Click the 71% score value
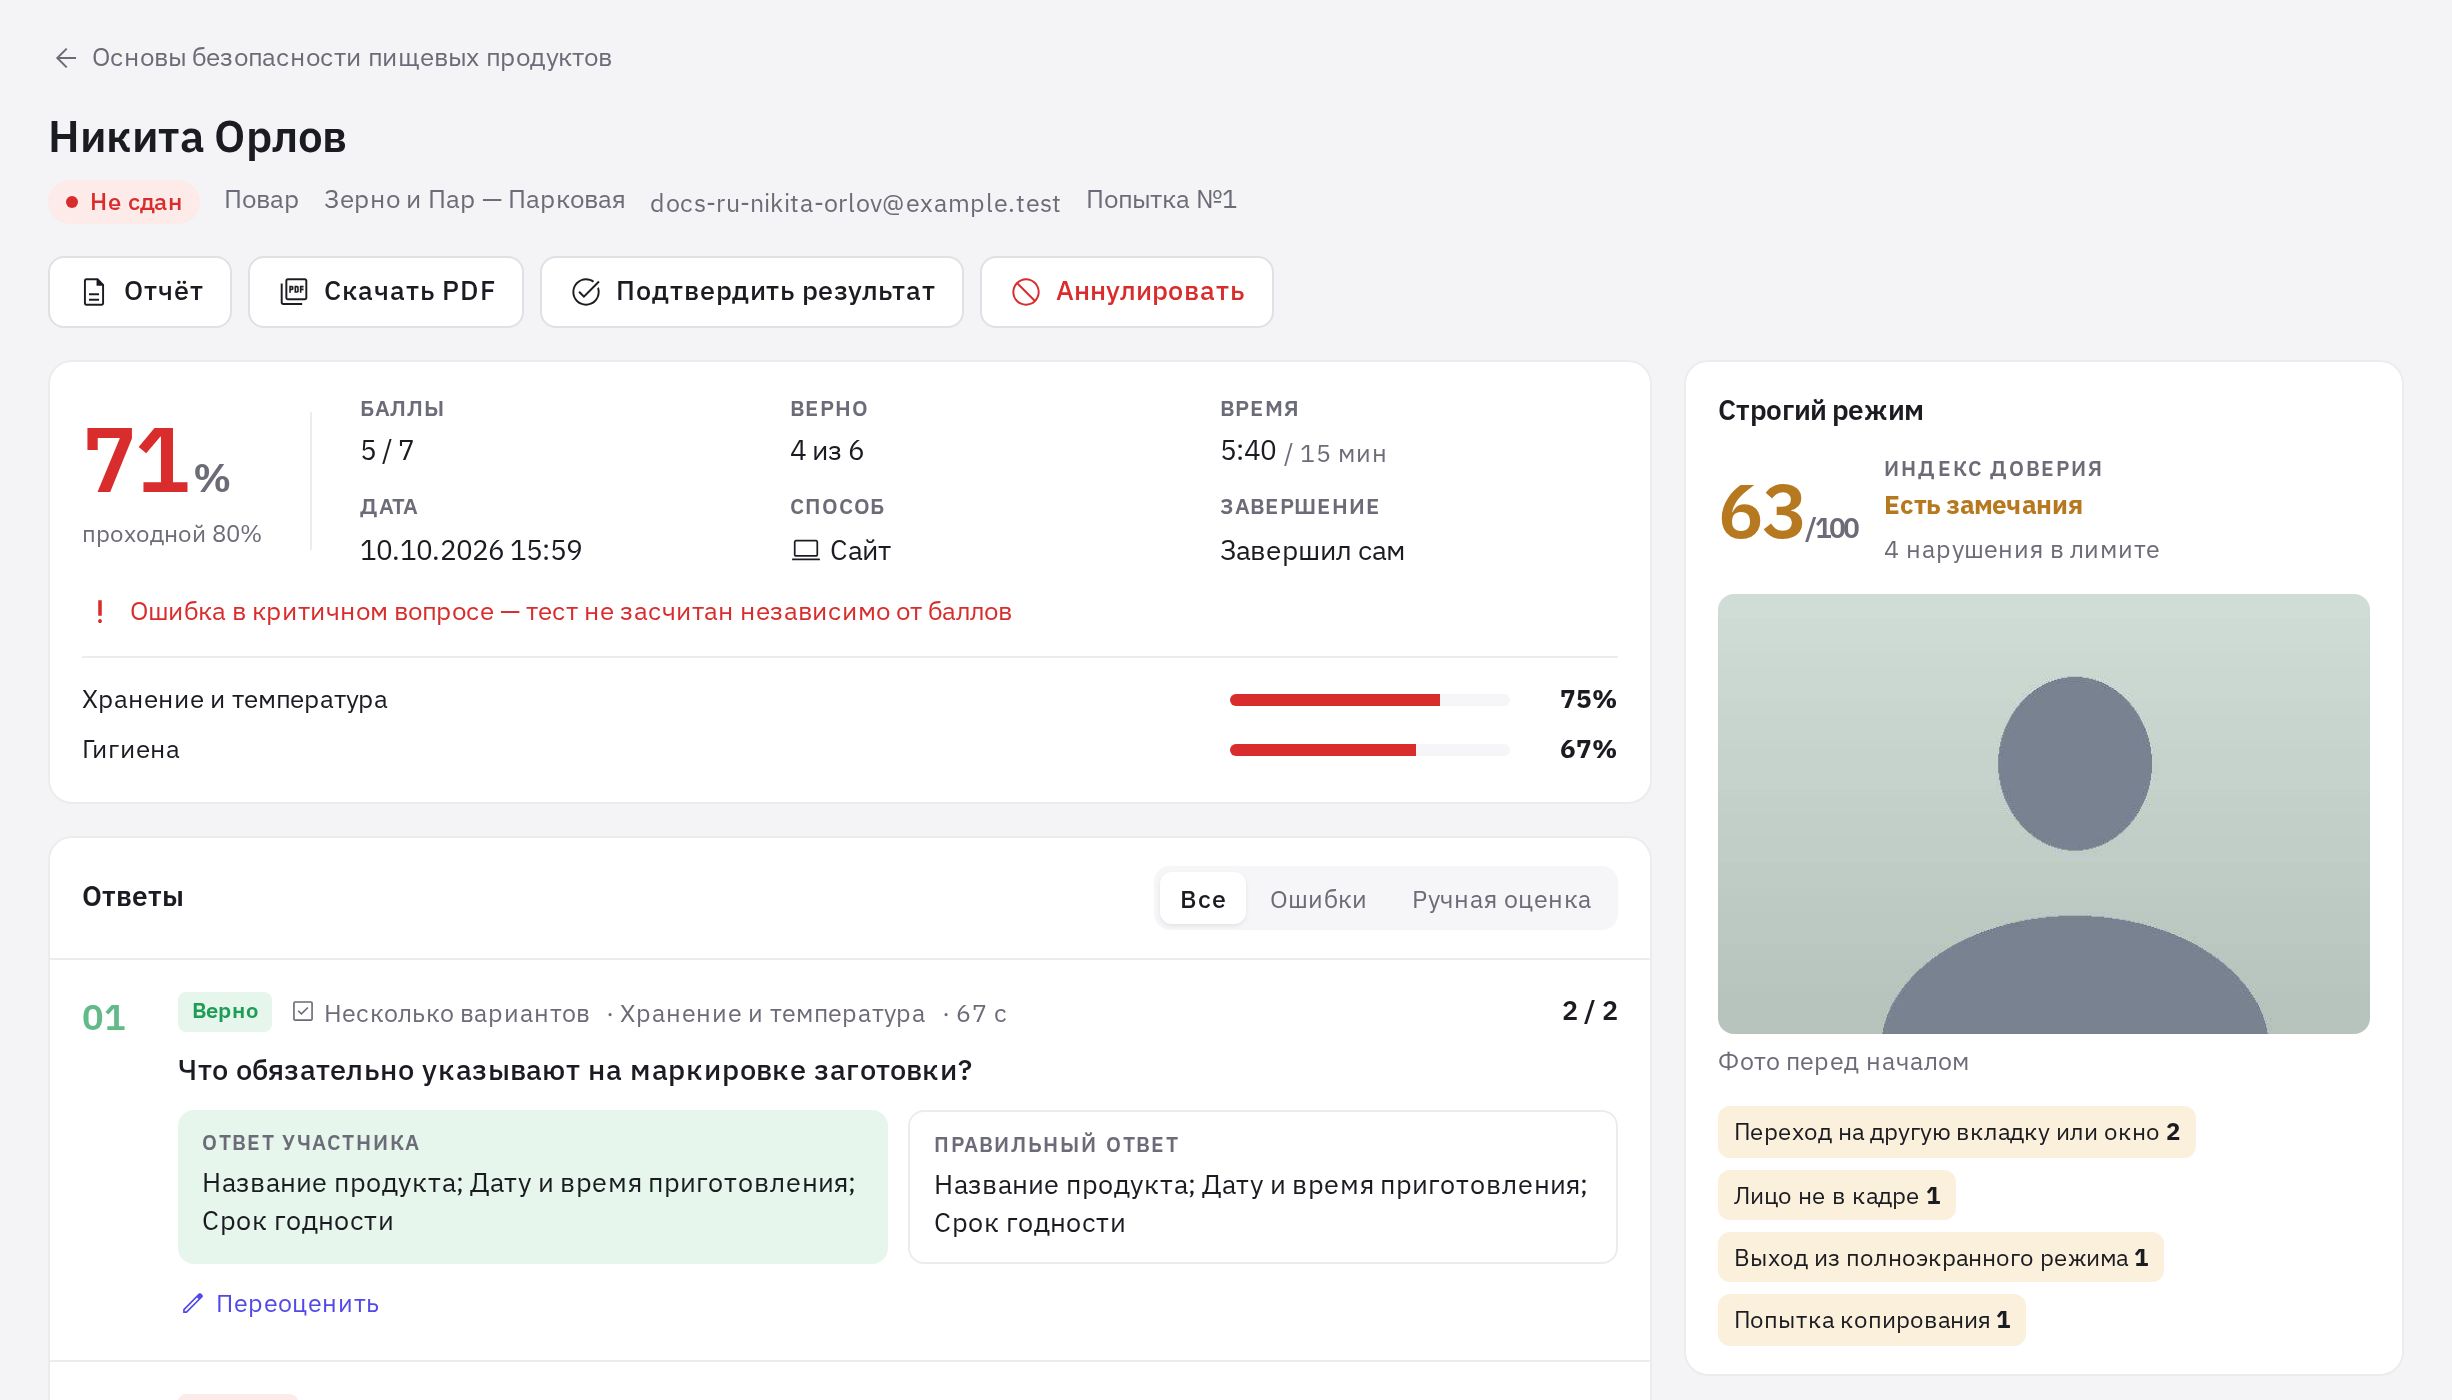The image size is (2452, 1400). tap(156, 461)
